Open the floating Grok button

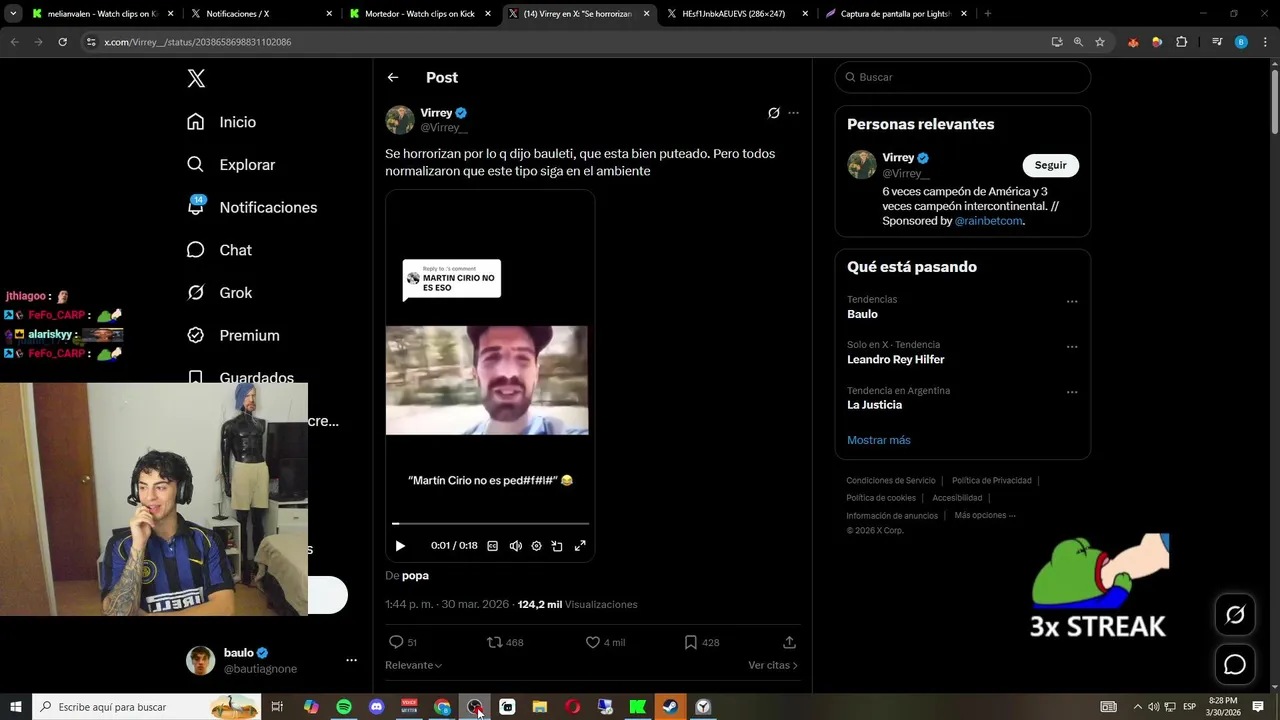tap(1235, 615)
